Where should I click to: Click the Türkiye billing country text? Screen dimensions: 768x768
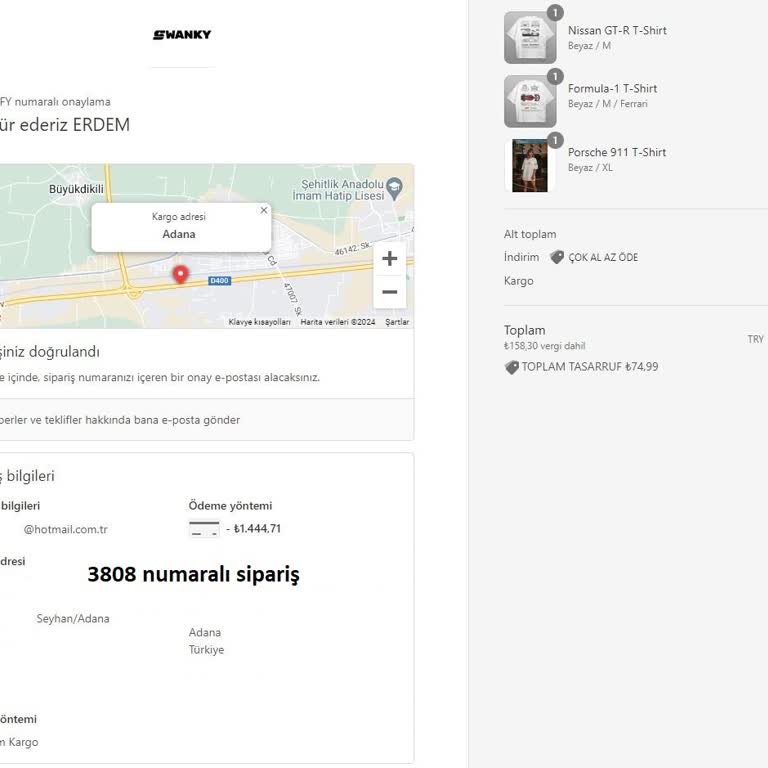[x=206, y=649]
